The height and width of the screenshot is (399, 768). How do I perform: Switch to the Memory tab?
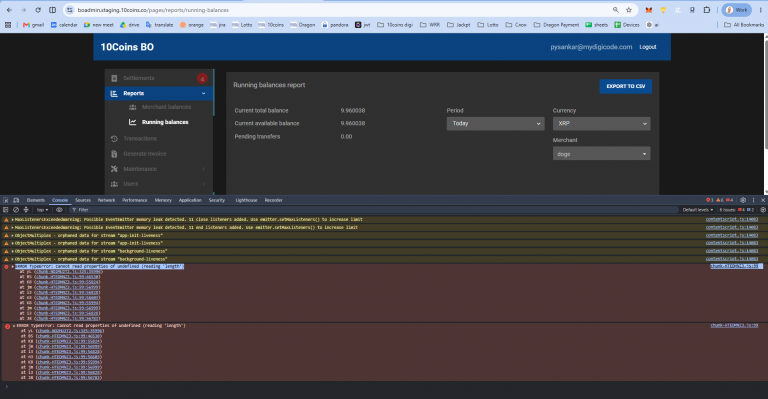click(x=163, y=200)
